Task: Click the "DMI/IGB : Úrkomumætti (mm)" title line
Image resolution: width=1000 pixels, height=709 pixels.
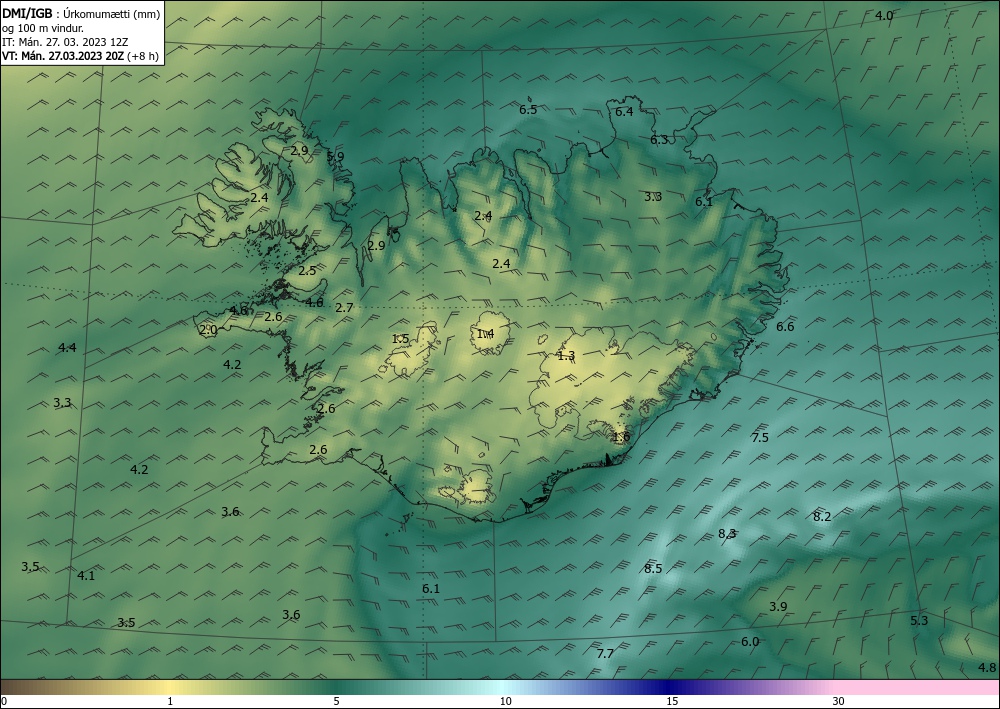Action: tap(81, 13)
